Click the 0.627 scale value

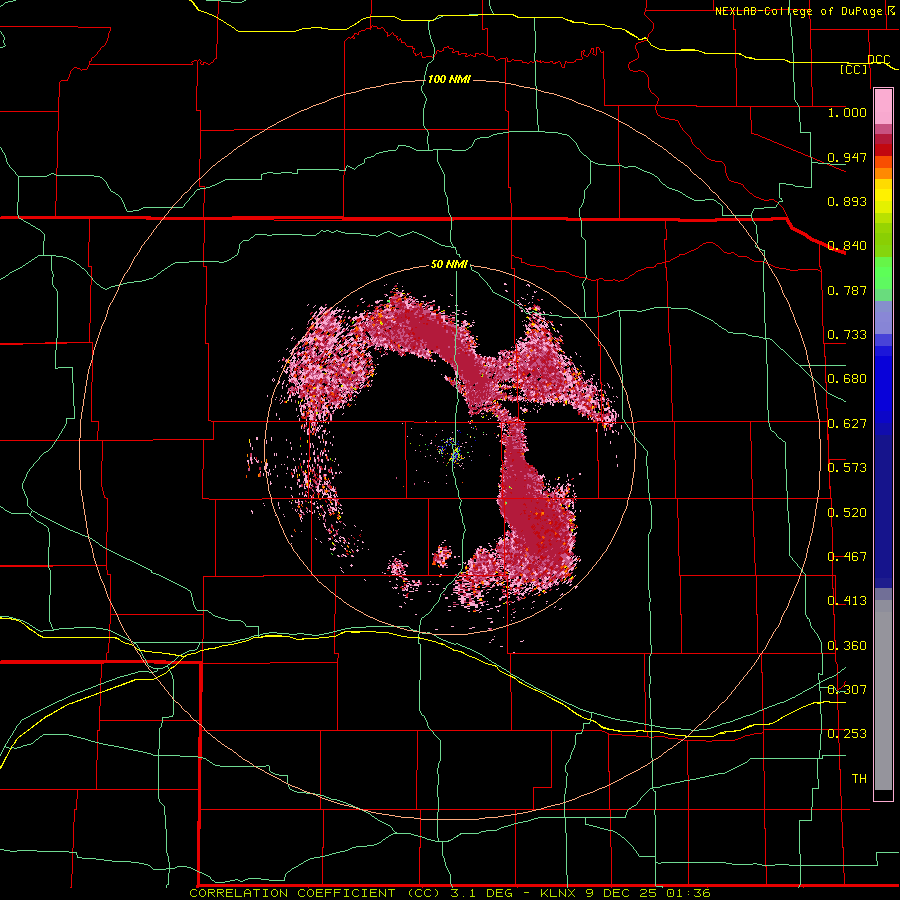tap(847, 424)
